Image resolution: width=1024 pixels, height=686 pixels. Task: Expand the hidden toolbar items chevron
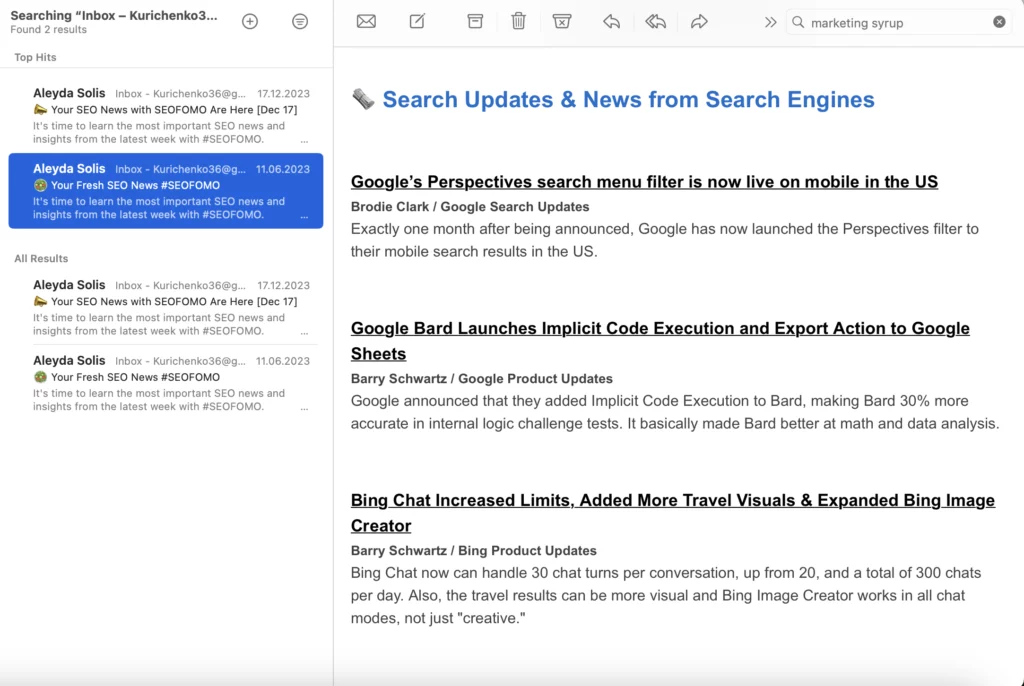point(770,21)
